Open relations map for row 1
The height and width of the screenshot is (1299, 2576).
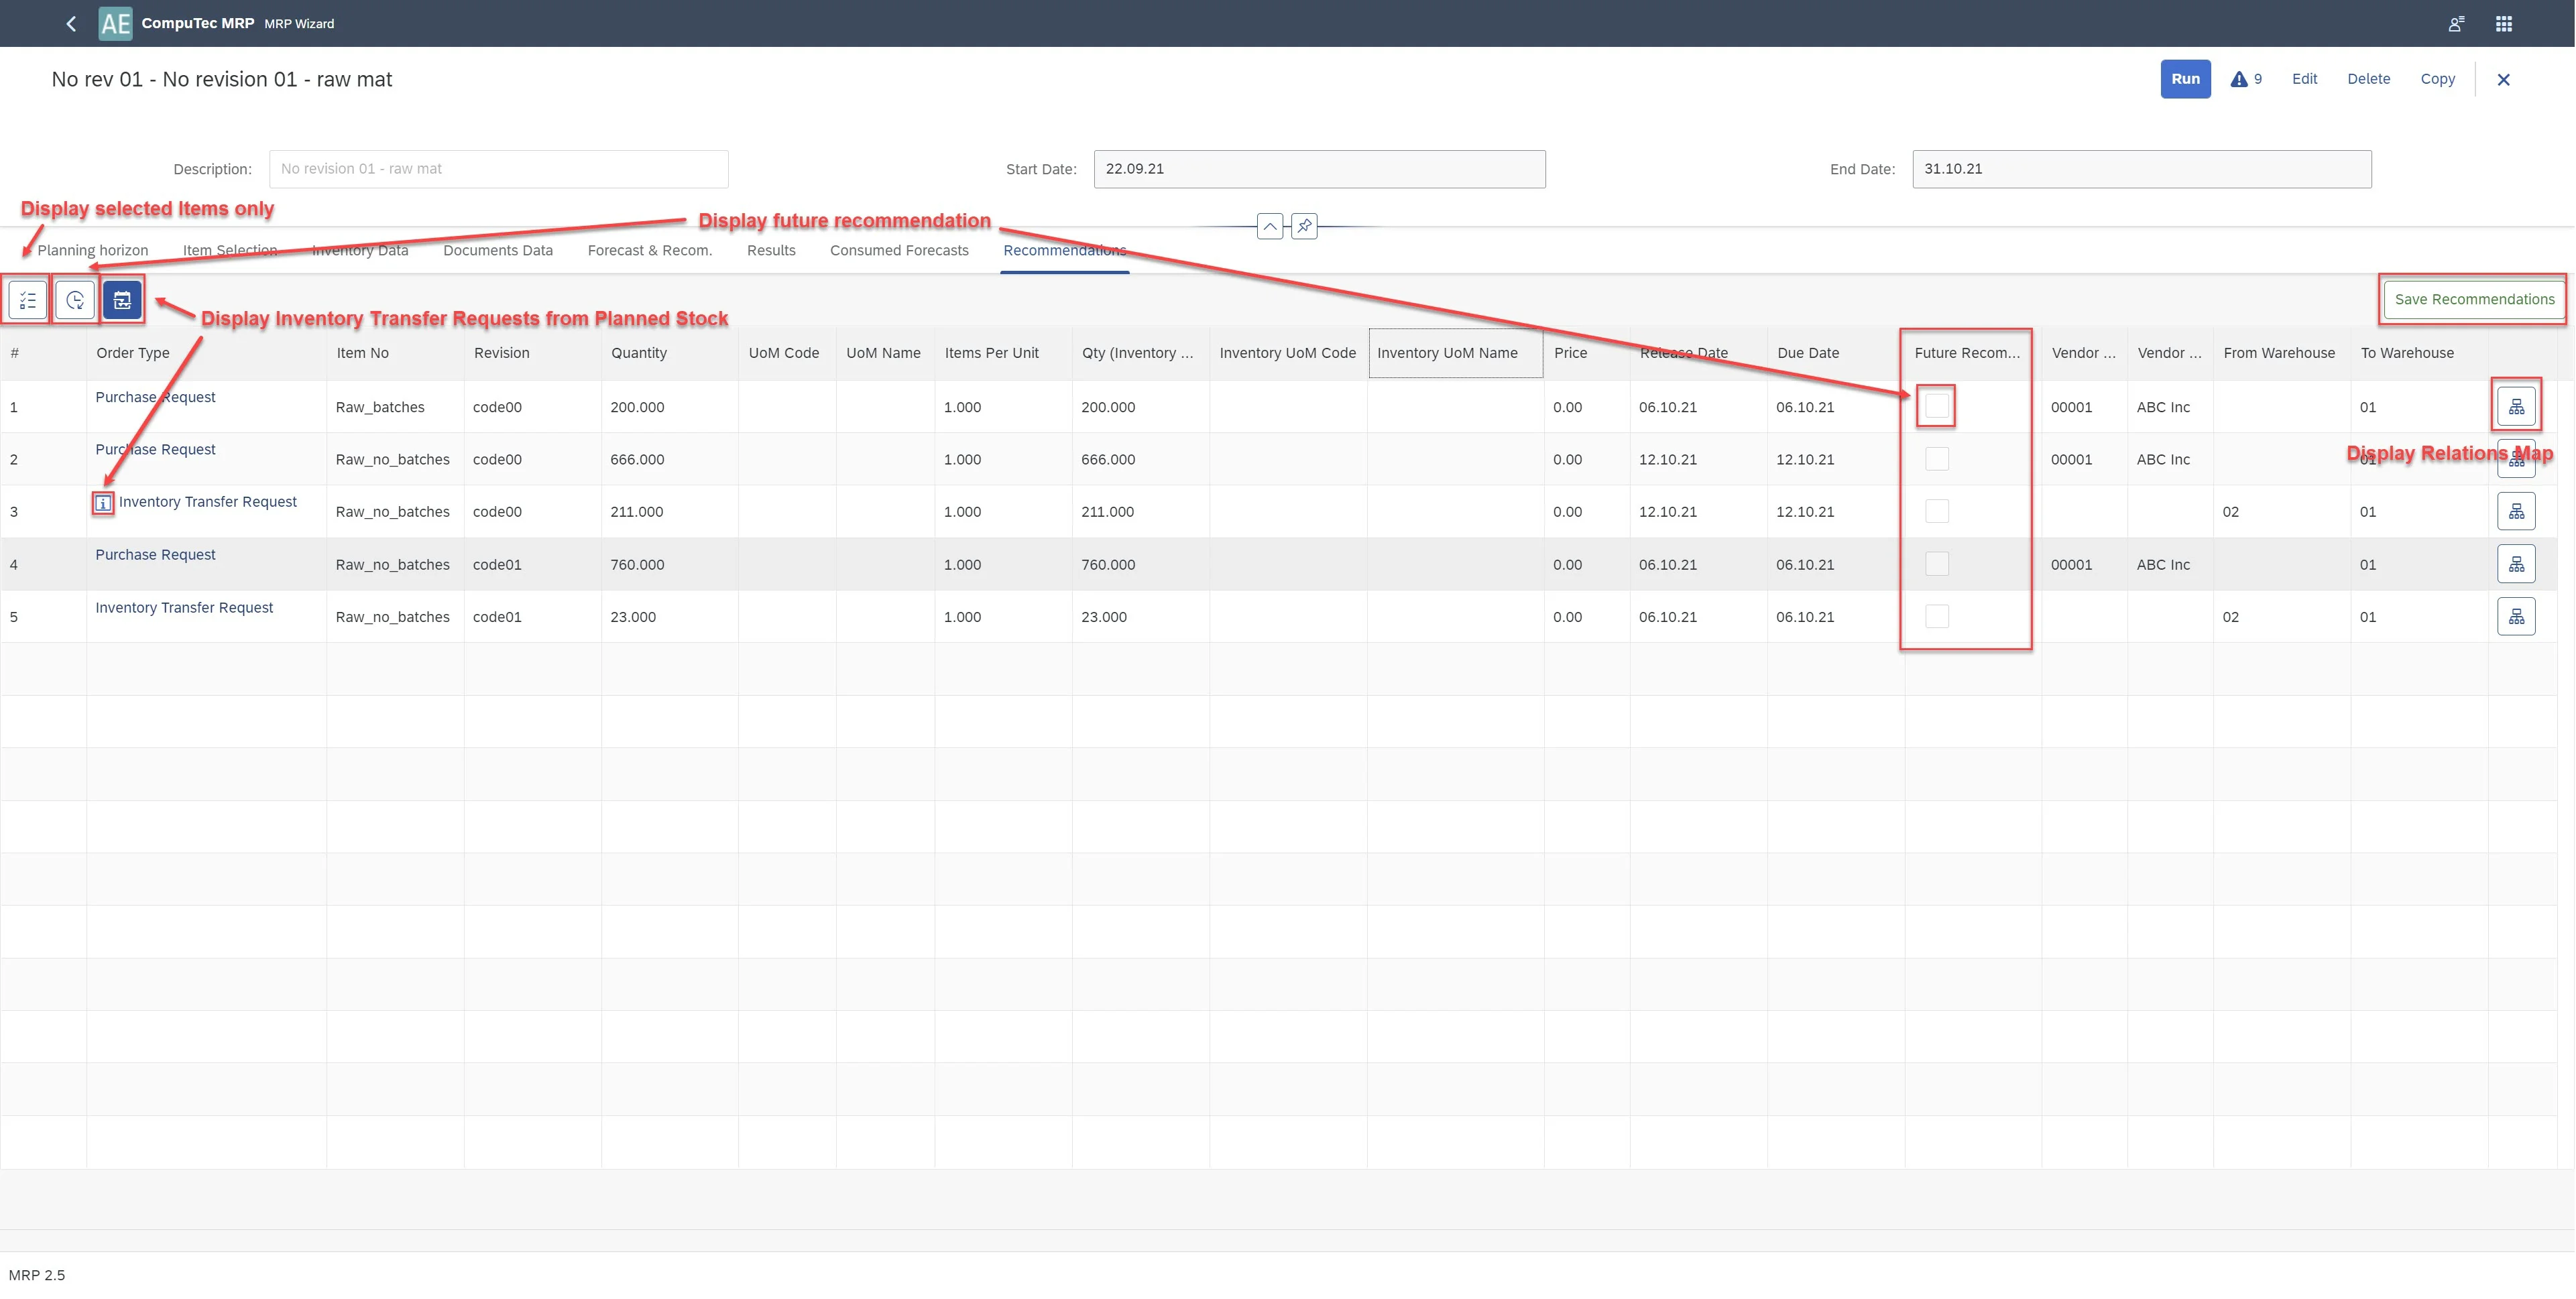pos(2516,407)
